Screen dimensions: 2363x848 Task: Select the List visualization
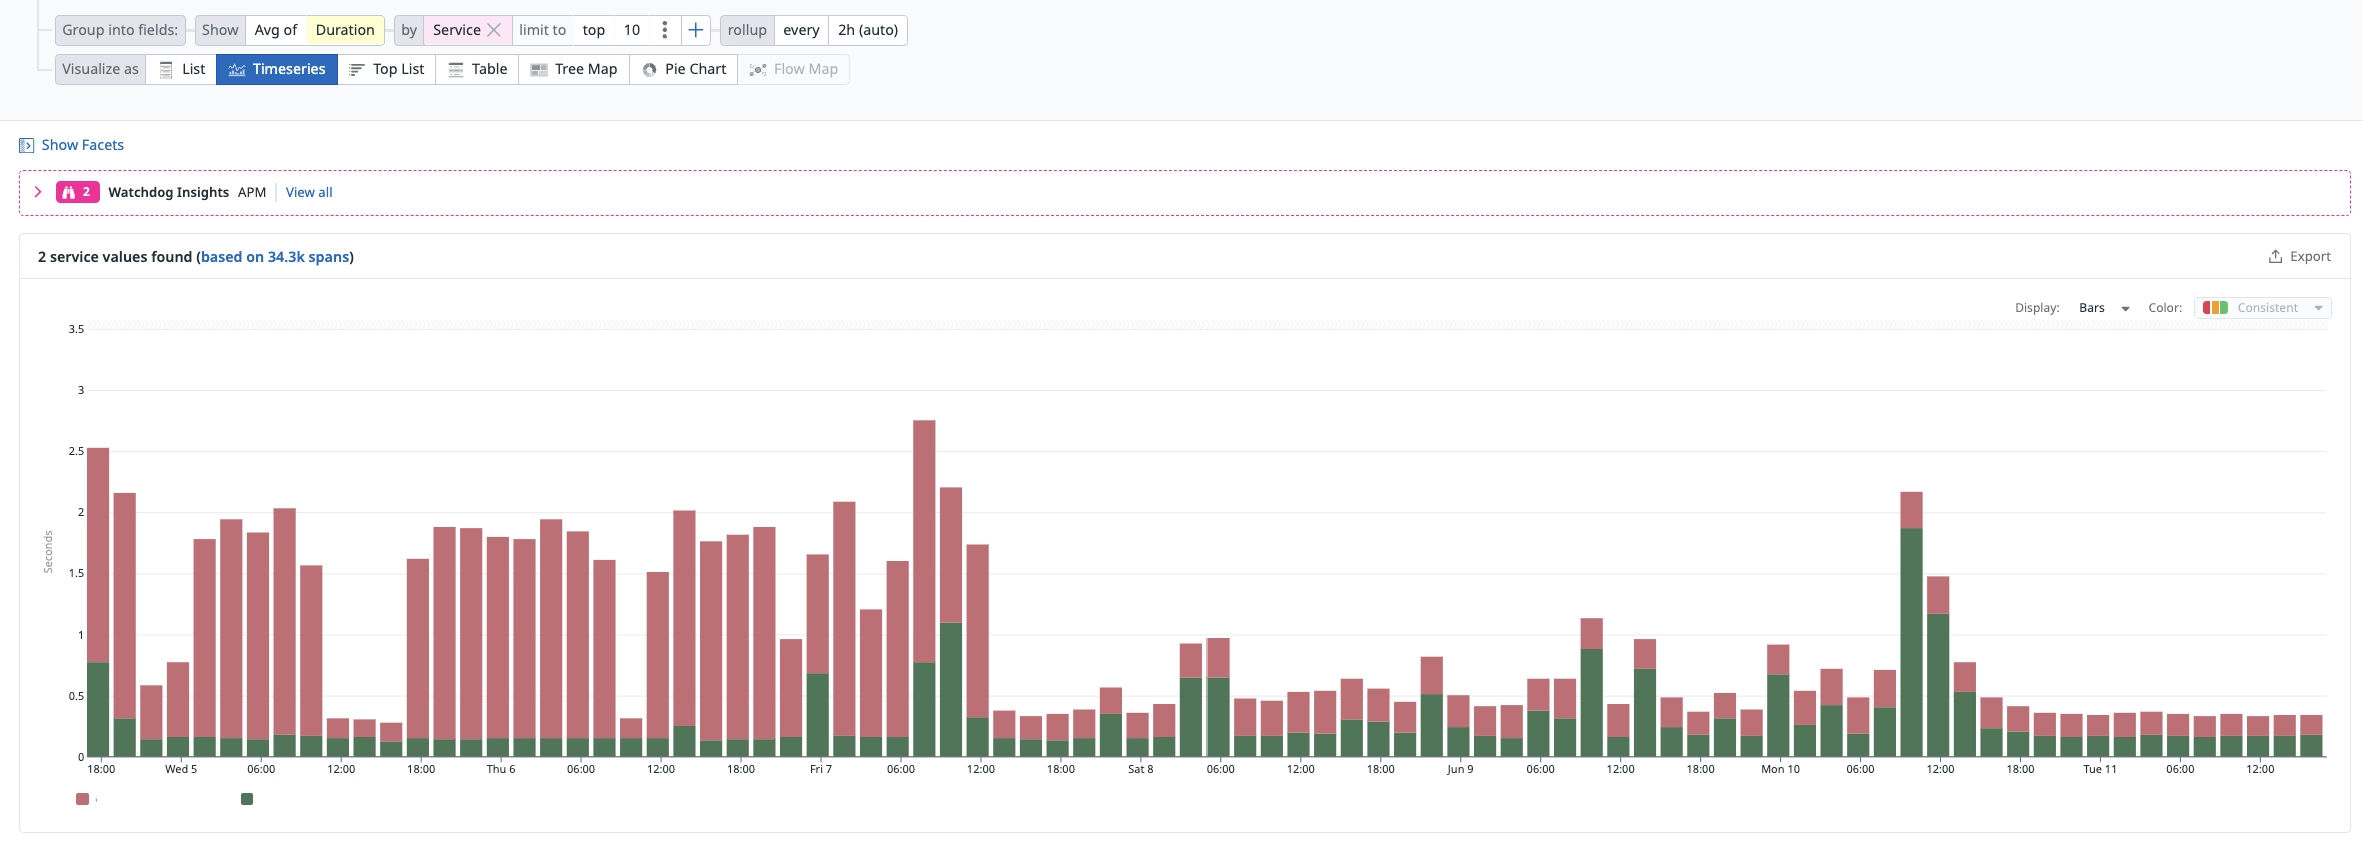182,69
